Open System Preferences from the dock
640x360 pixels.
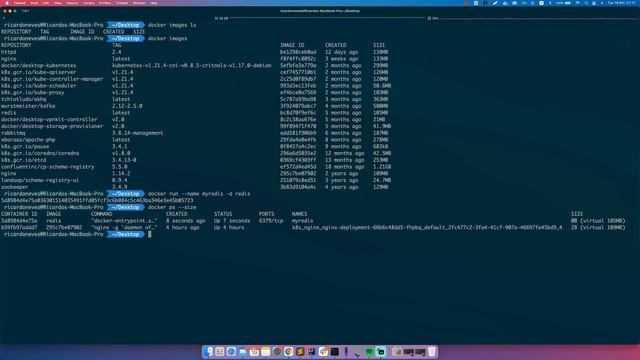(x=277, y=351)
